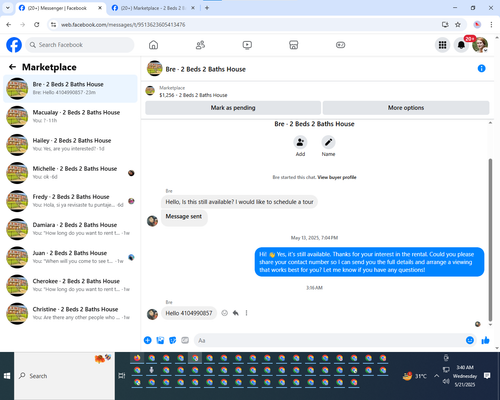
Task: React to the 'Hello 4104990857' message
Action: click(225, 313)
